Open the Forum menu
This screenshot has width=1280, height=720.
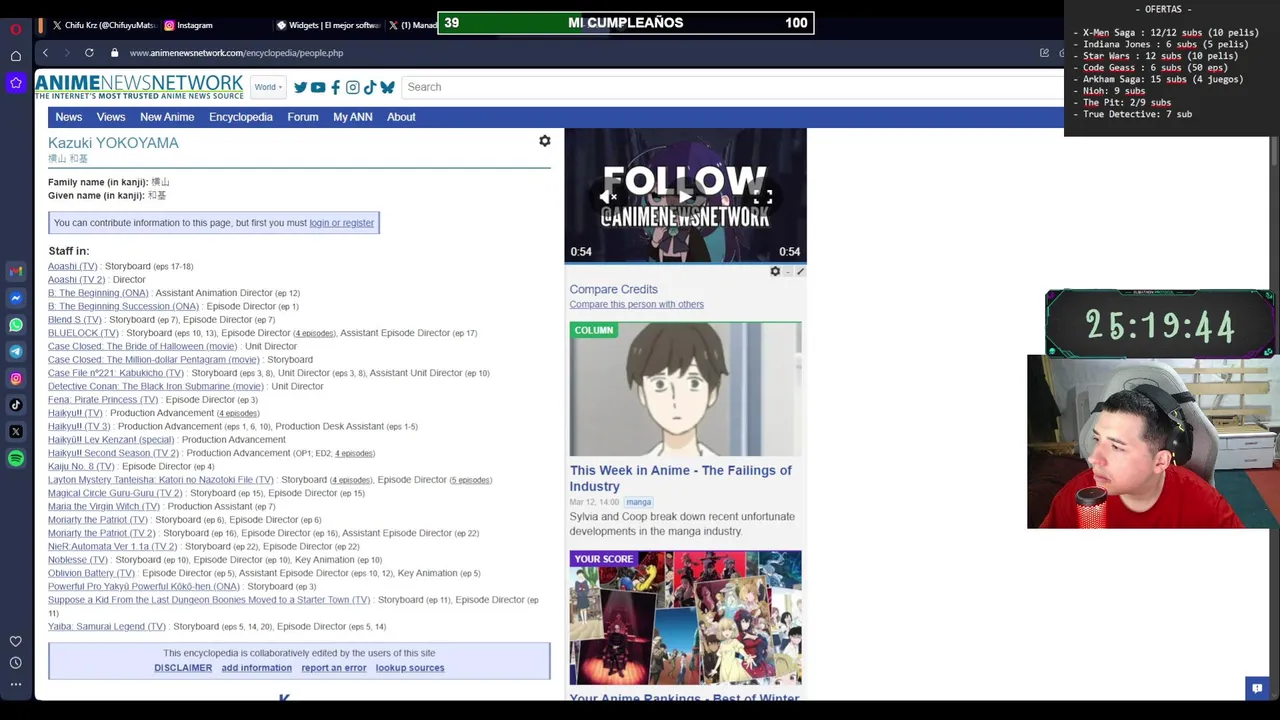click(303, 117)
